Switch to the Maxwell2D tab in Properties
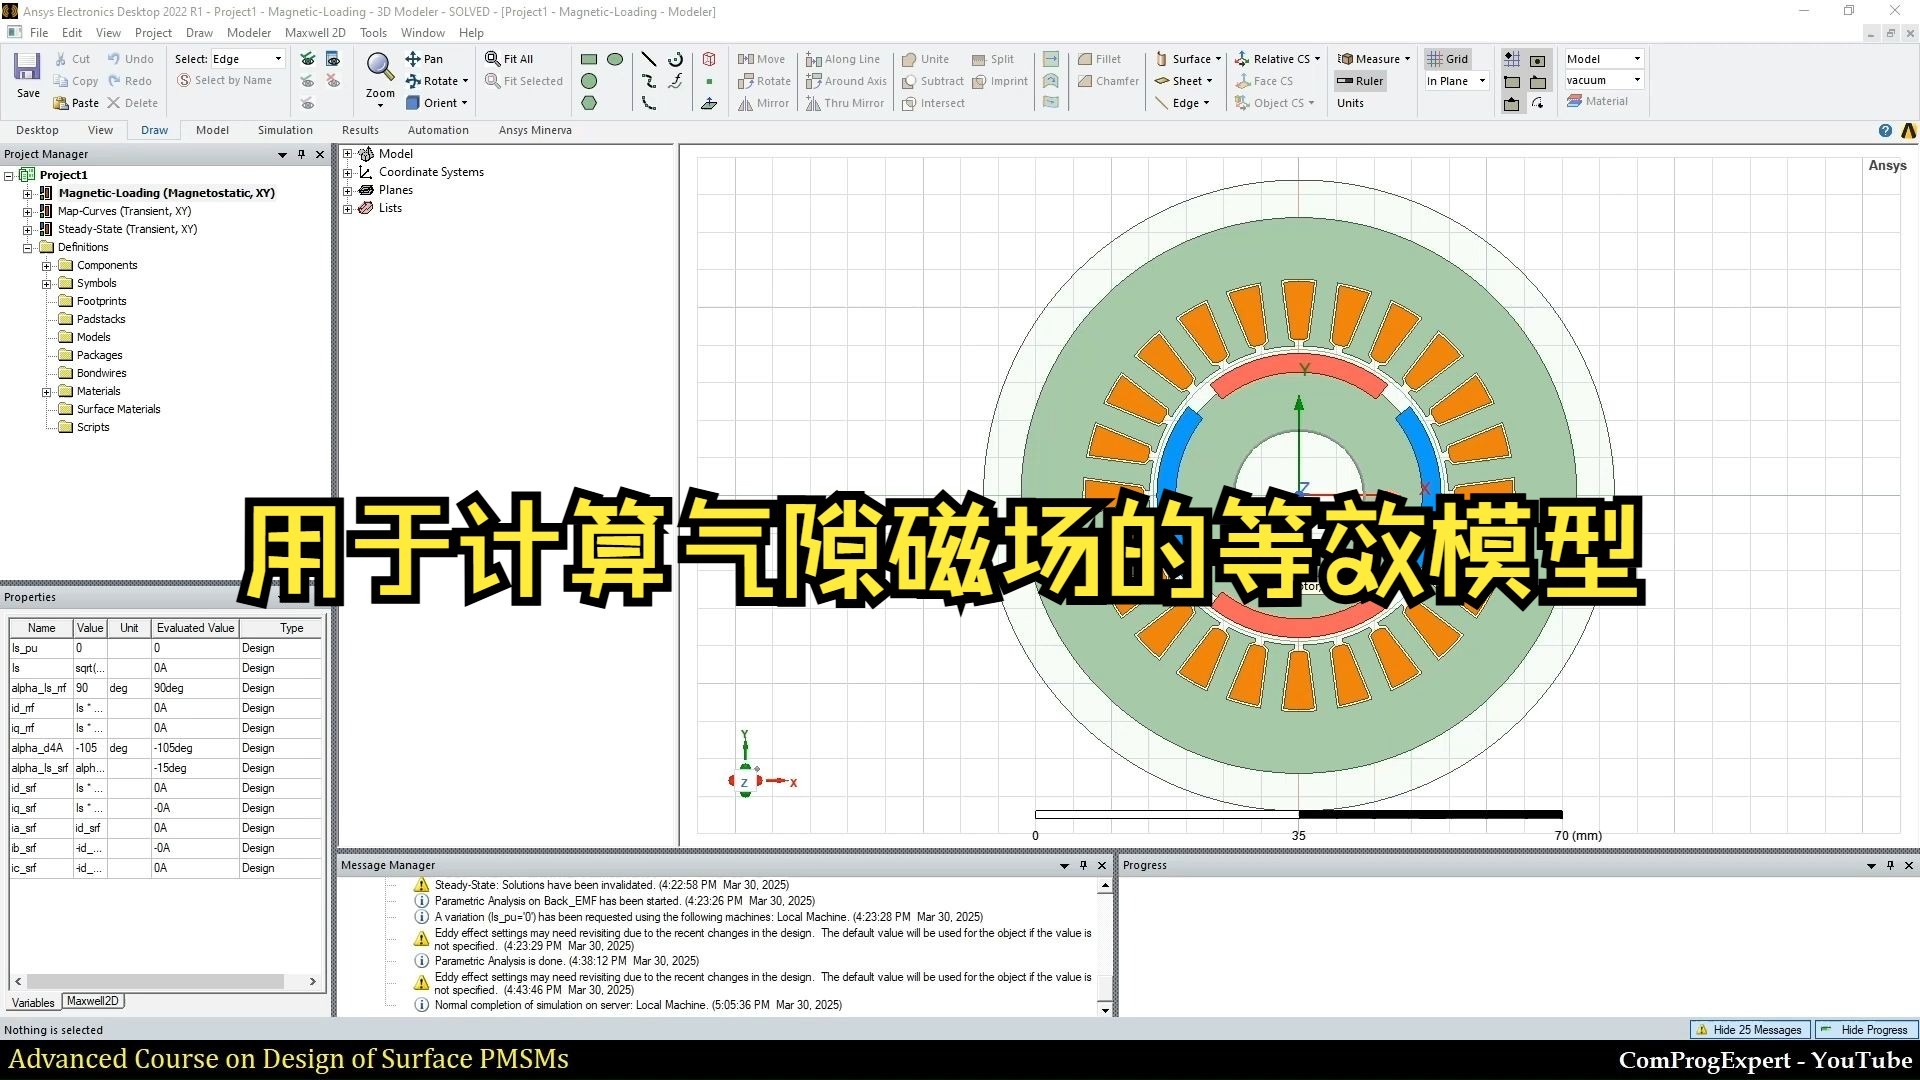Screen dimensions: 1920x1080 click(x=92, y=1000)
